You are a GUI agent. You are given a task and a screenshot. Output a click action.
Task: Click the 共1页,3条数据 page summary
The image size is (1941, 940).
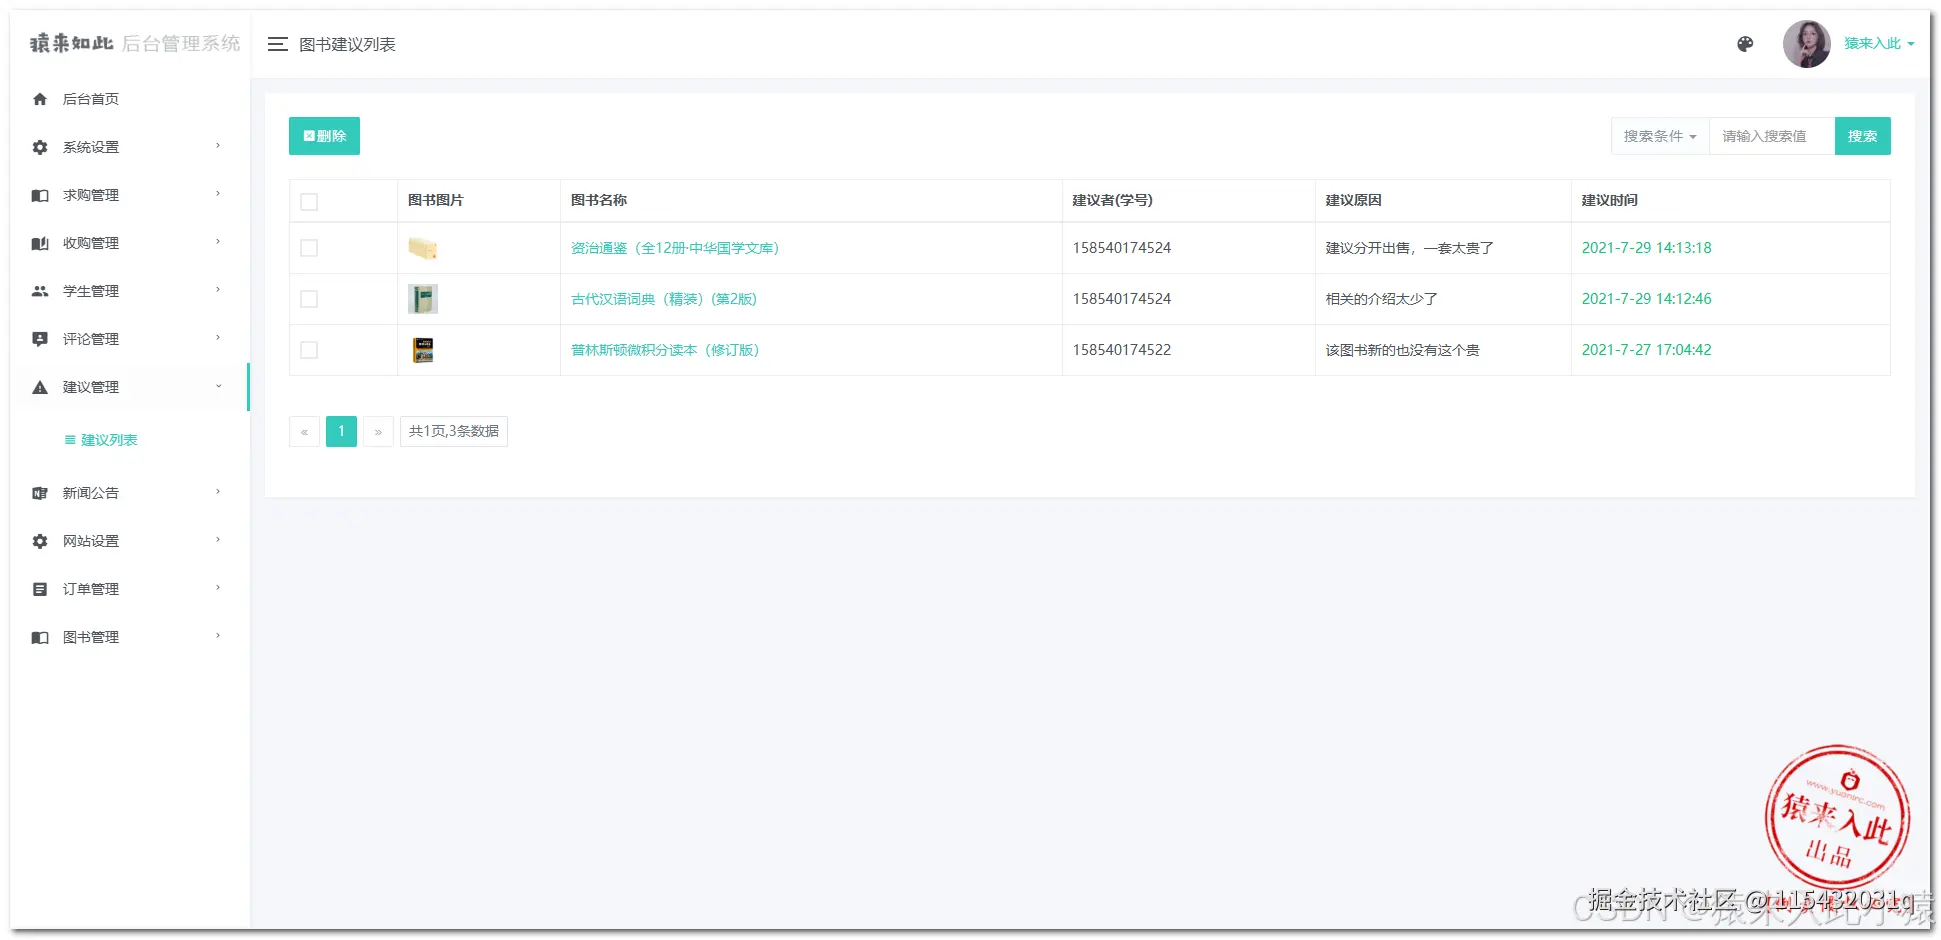tap(454, 431)
